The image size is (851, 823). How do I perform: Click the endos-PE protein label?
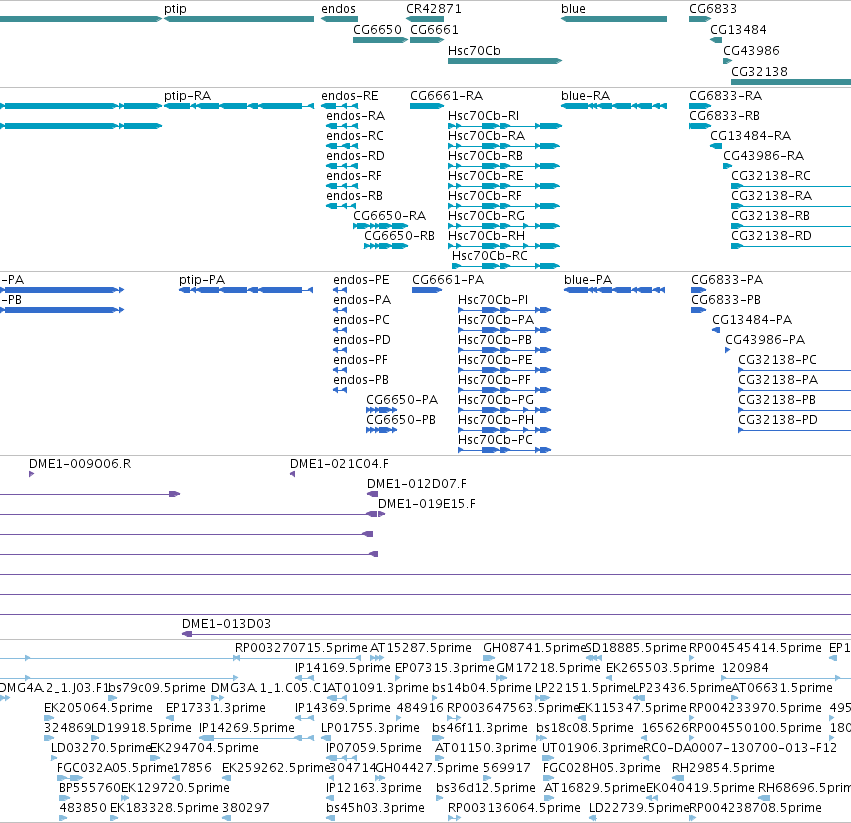tap(361, 280)
